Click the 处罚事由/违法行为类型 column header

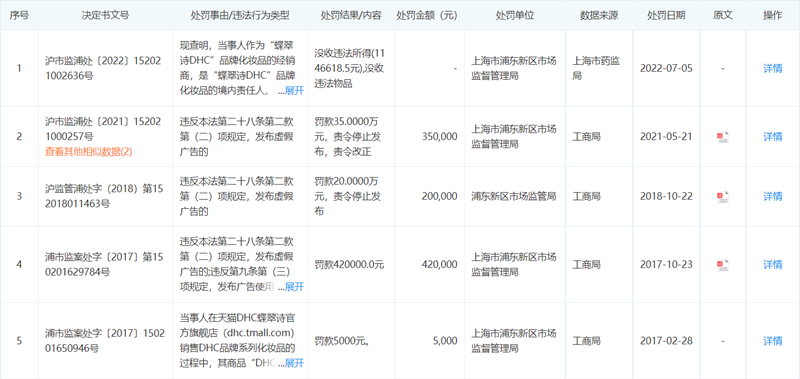pyautogui.click(x=240, y=15)
